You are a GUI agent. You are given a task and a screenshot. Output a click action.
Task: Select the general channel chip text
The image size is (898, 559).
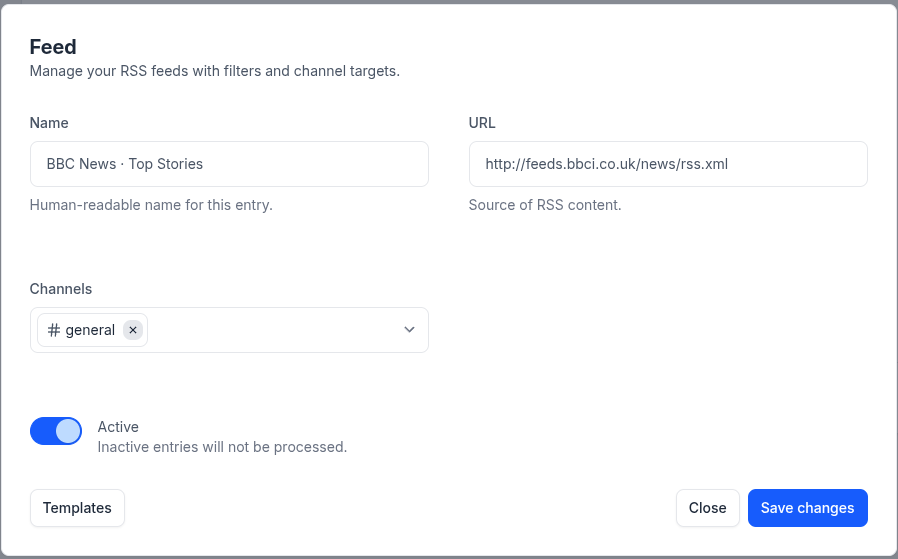click(x=90, y=330)
